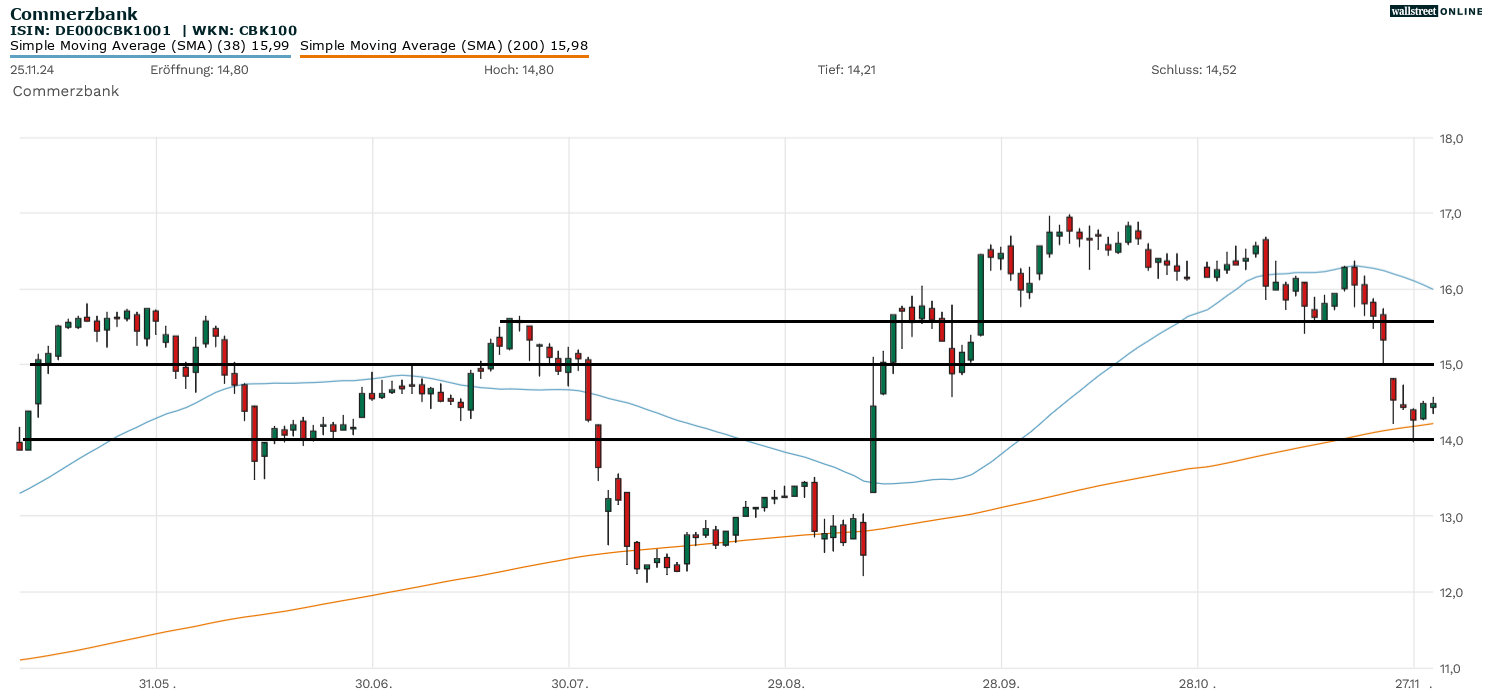
Task: Click the 18,0 label on price axis
Action: click(x=1451, y=138)
